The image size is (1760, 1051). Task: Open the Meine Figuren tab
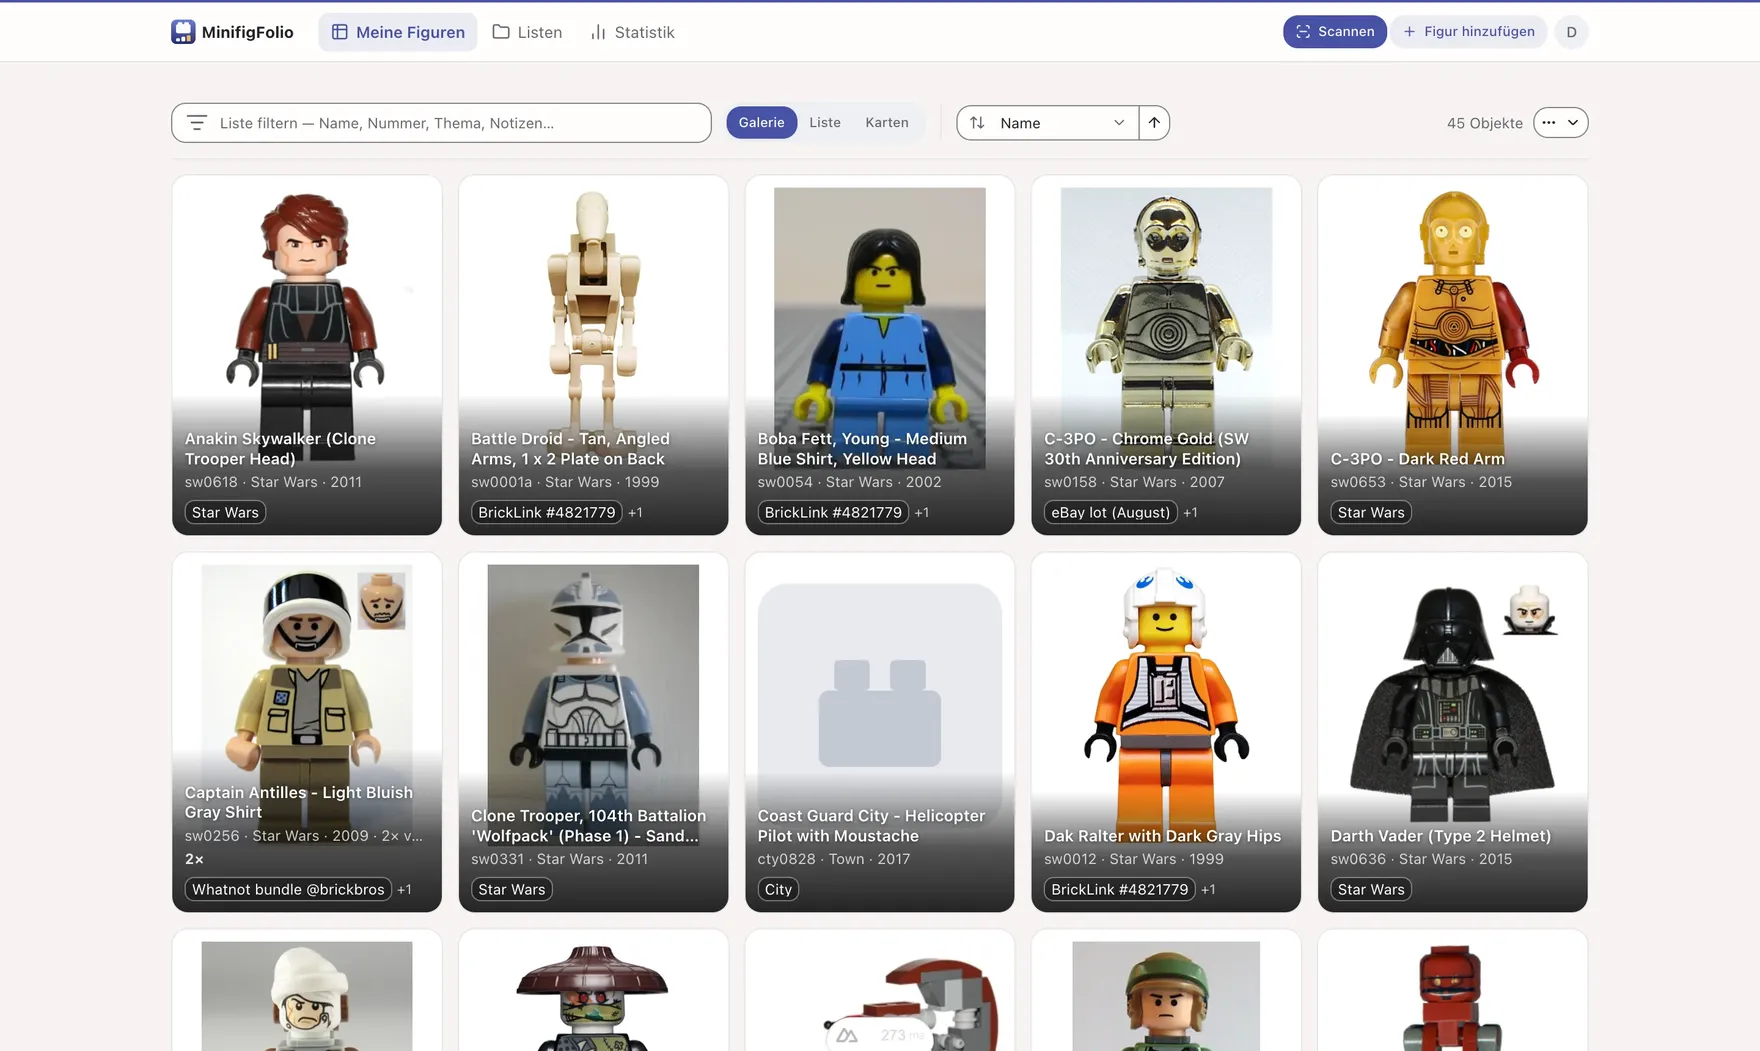pos(398,32)
